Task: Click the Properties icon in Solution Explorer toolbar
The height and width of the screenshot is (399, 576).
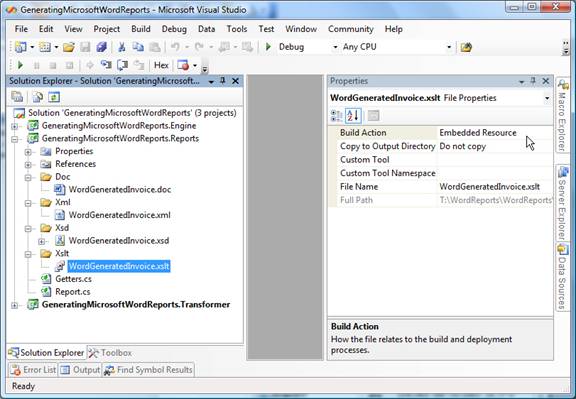Action: pos(17,97)
